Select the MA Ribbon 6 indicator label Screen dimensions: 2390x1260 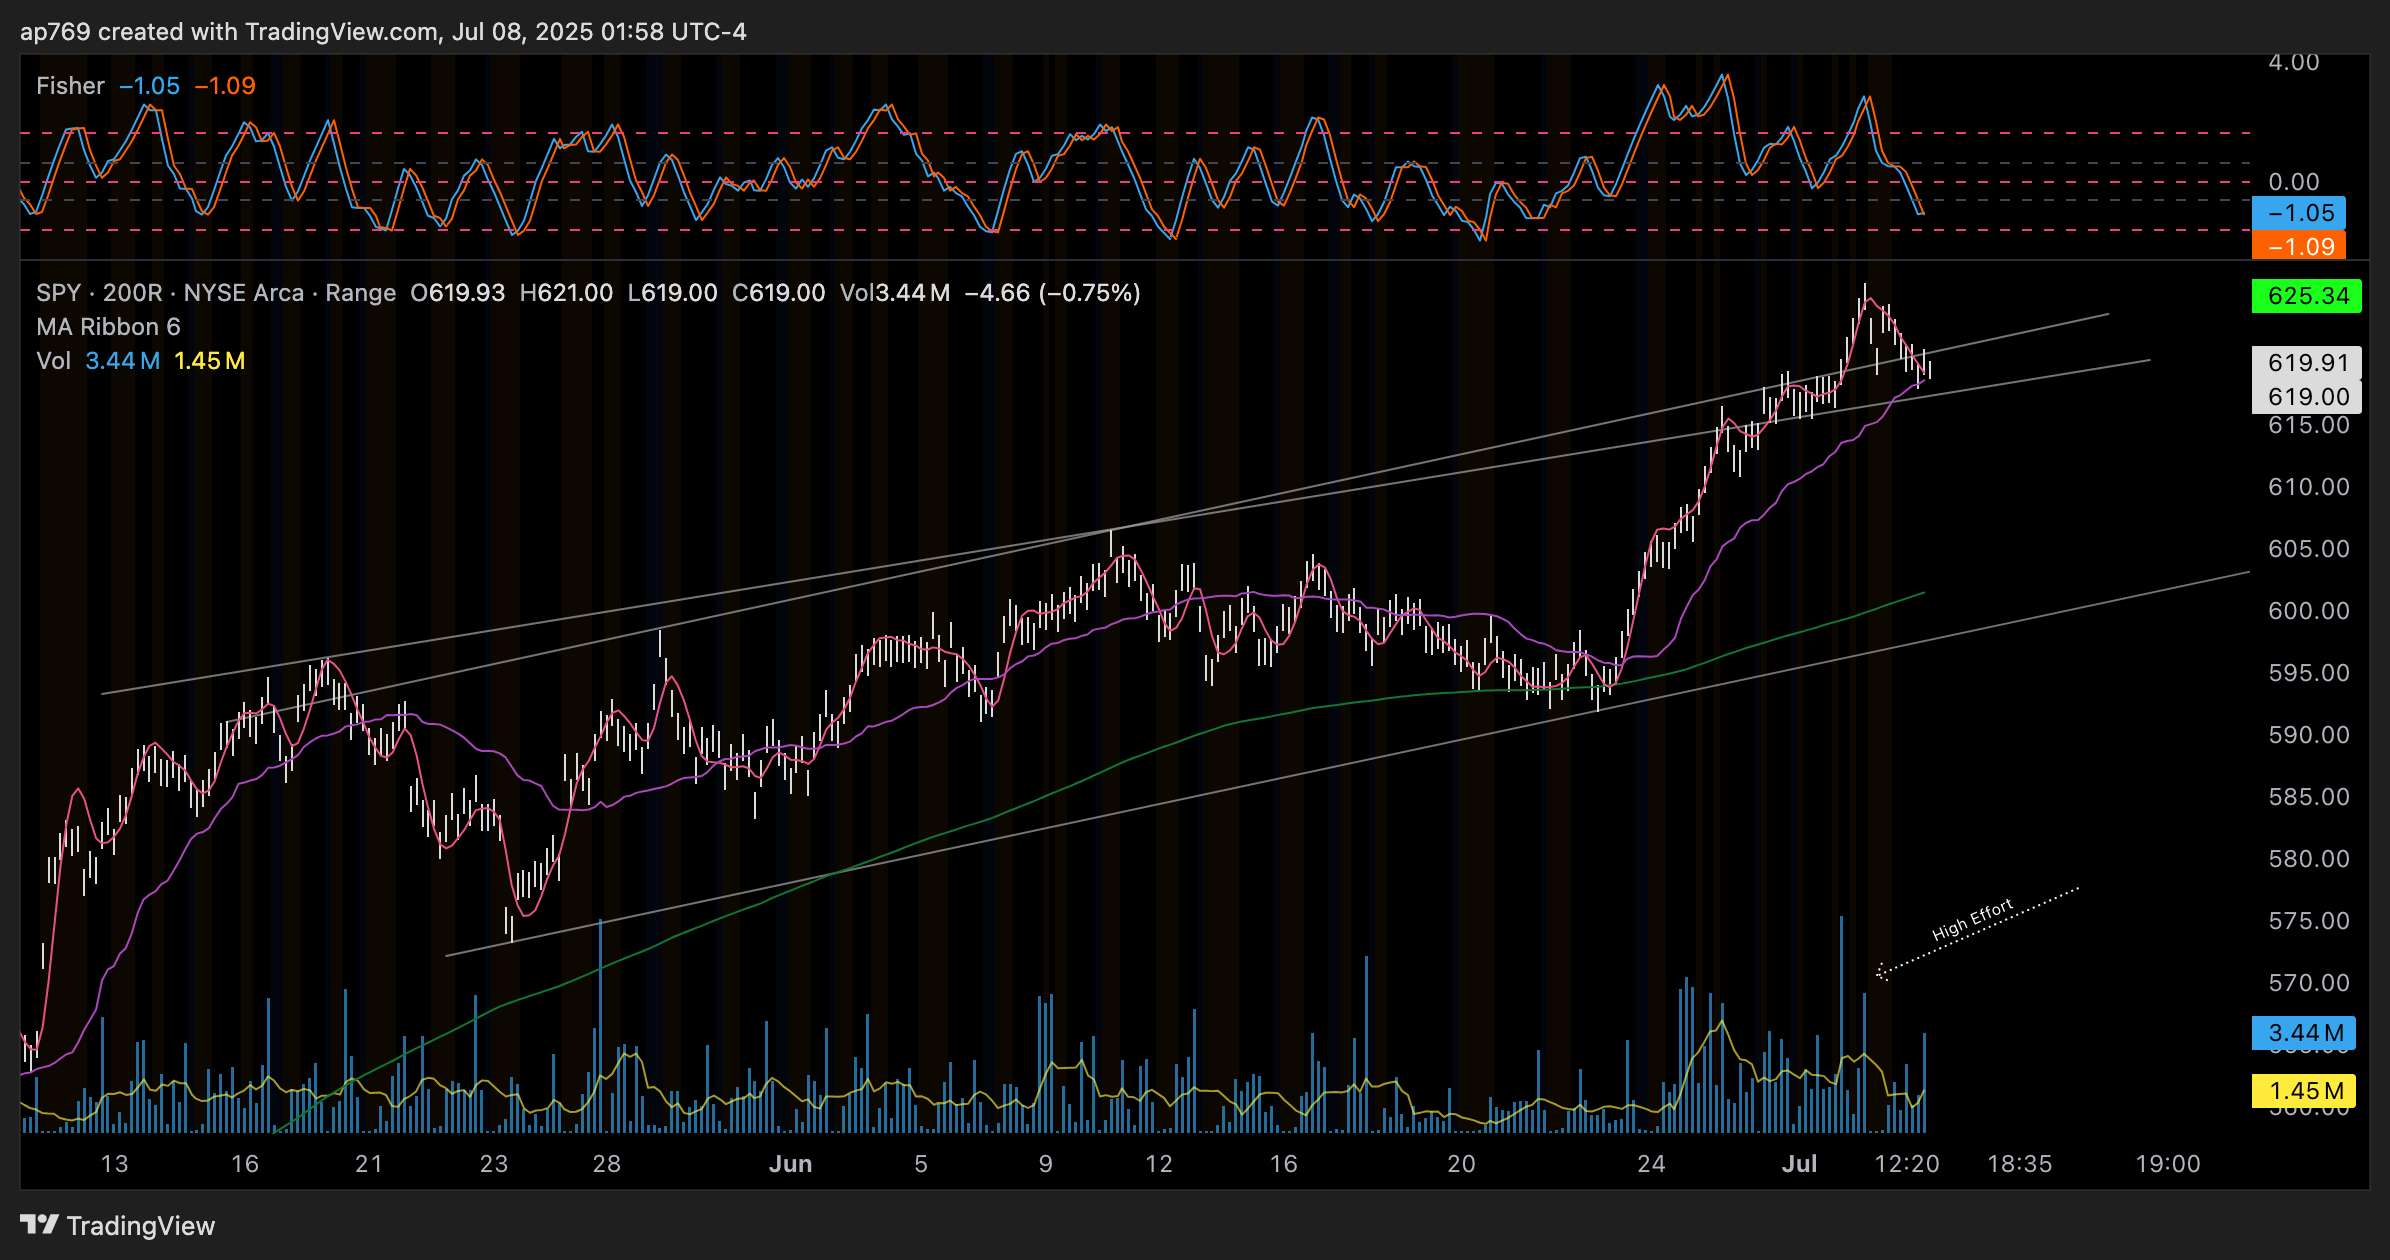pyautogui.click(x=108, y=327)
